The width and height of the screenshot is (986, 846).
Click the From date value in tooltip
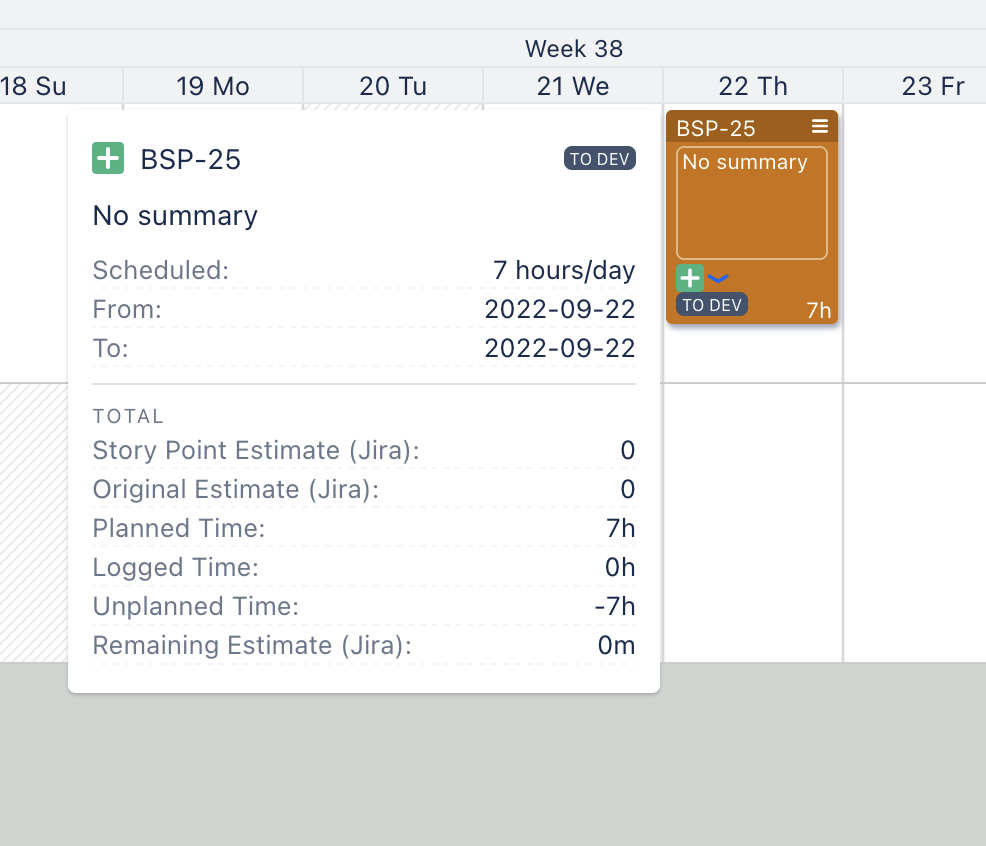point(560,310)
